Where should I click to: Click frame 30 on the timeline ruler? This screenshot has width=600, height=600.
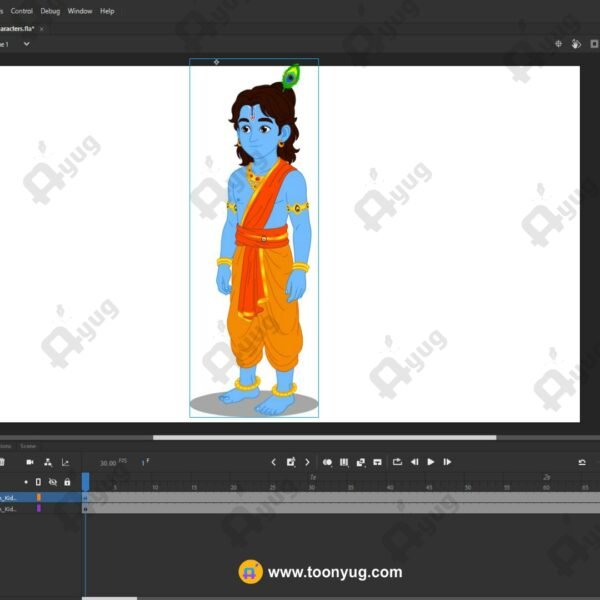point(312,487)
